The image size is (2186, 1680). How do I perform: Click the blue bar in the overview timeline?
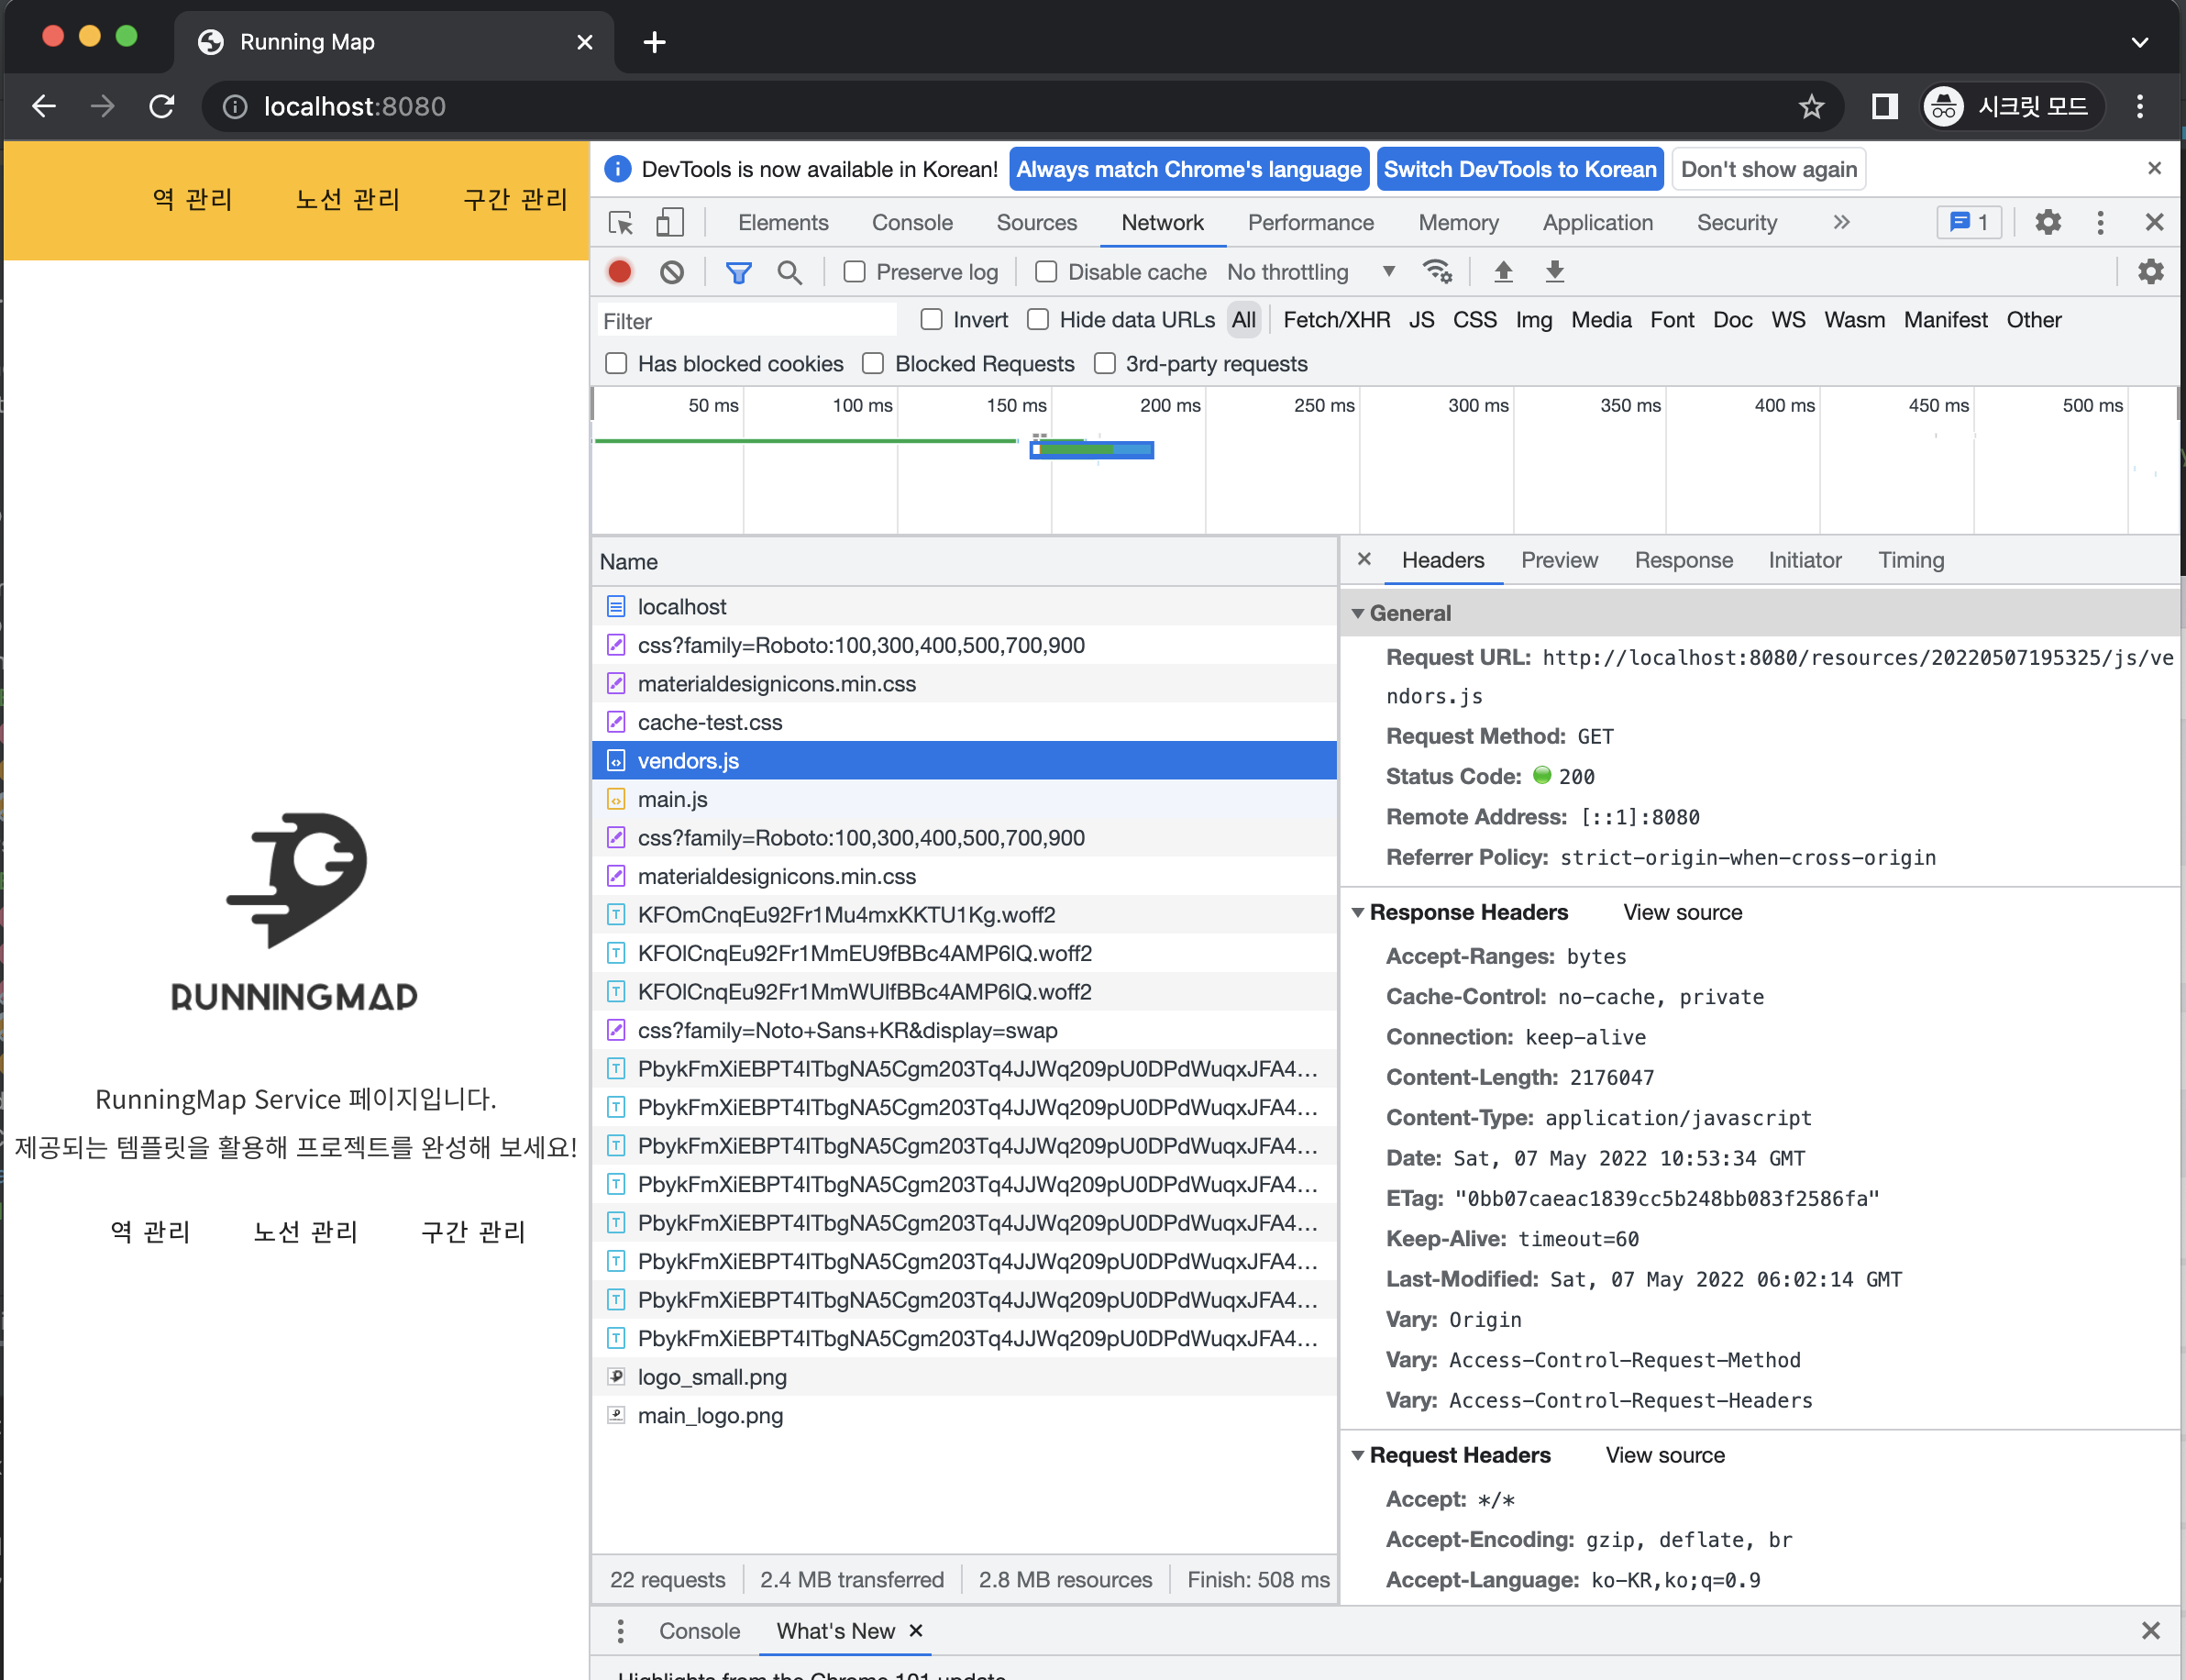pyautogui.click(x=1092, y=450)
